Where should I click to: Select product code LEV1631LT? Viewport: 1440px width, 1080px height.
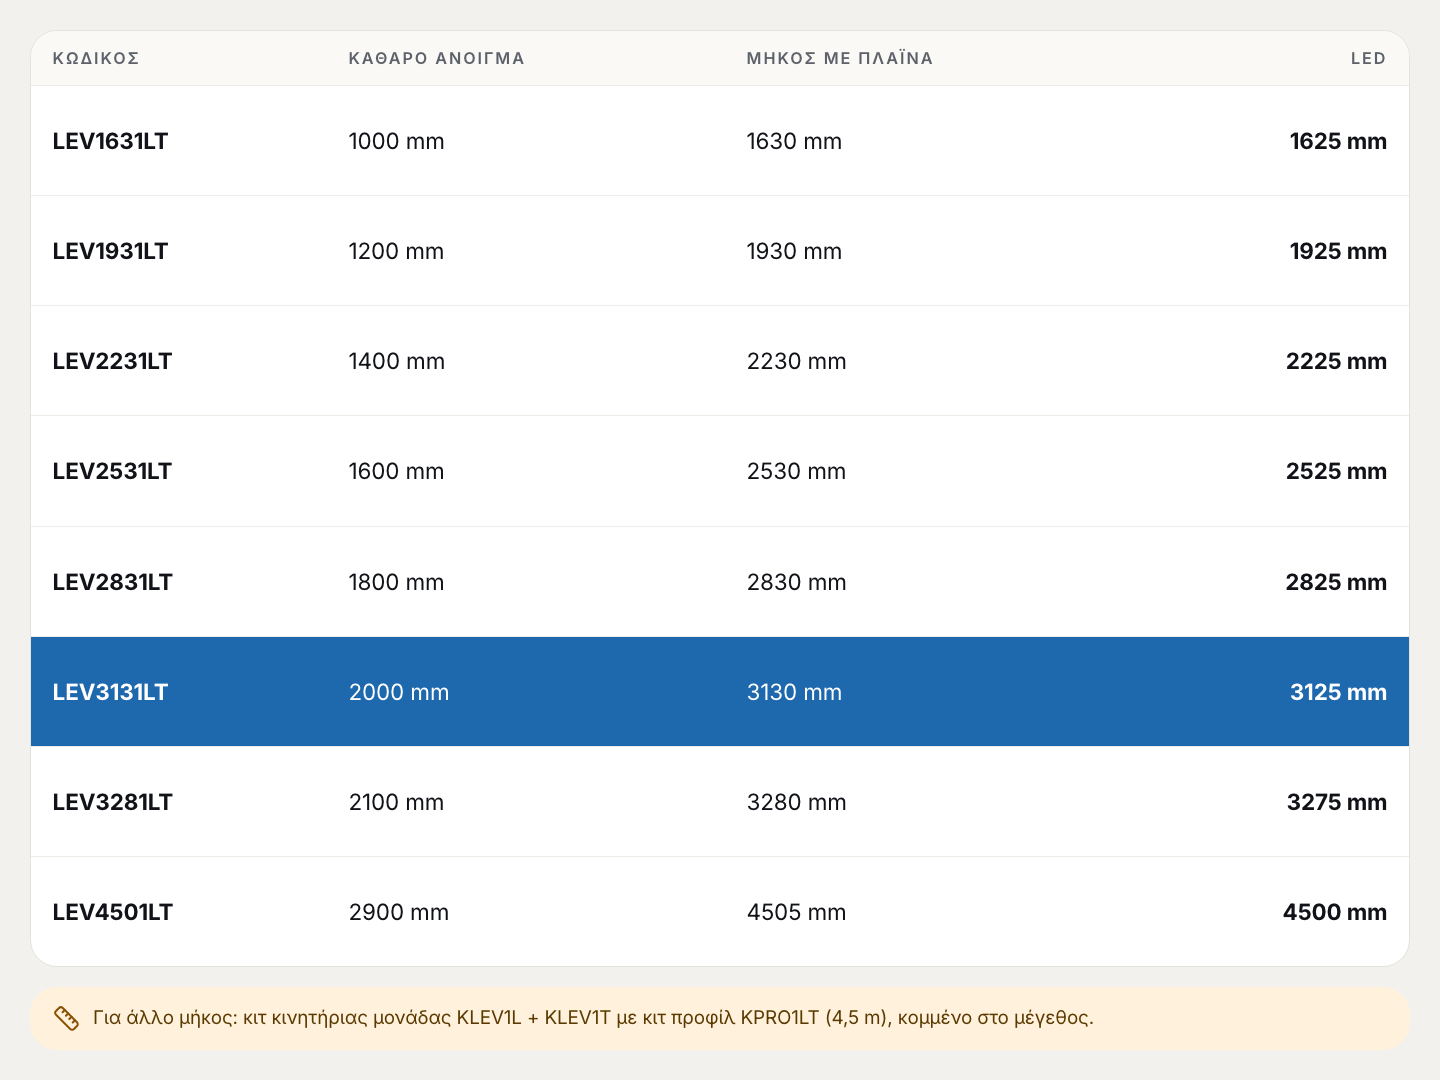click(110, 141)
